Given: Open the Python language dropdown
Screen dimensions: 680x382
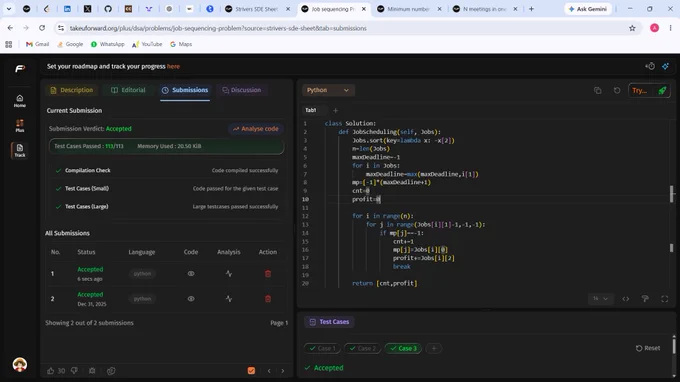Looking at the screenshot, I should [328, 90].
